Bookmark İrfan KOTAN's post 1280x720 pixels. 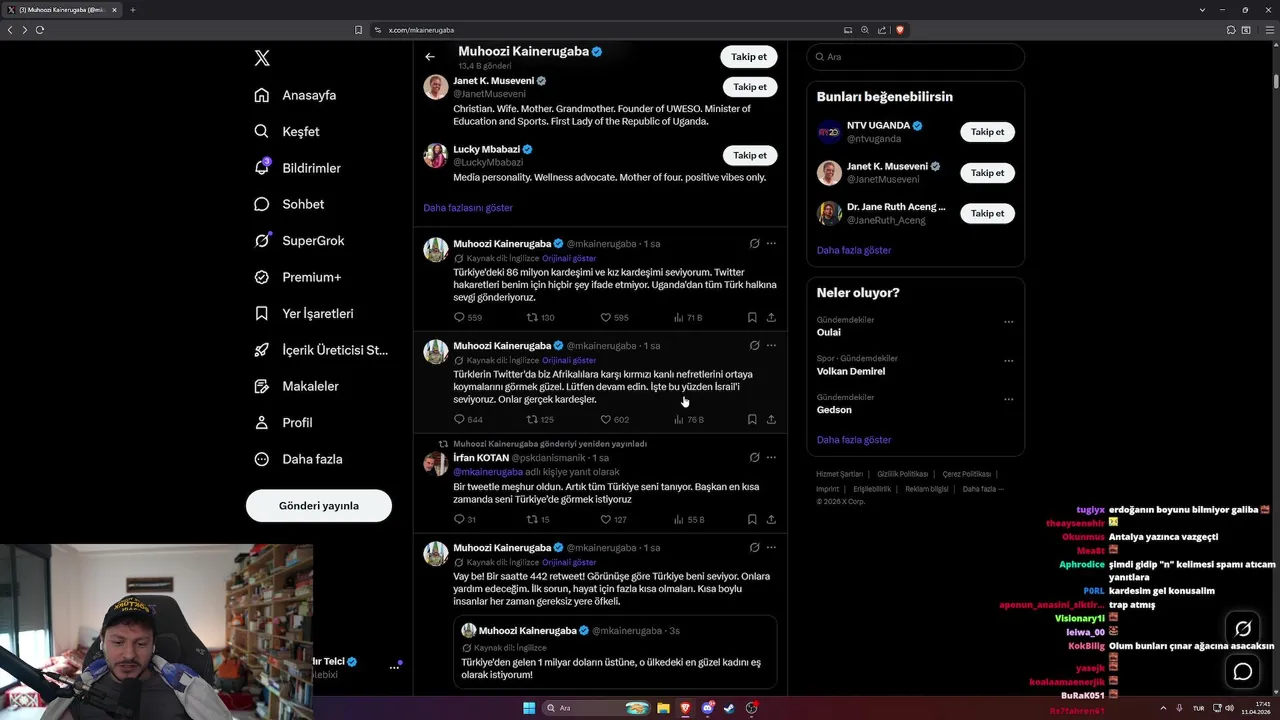coord(752,520)
